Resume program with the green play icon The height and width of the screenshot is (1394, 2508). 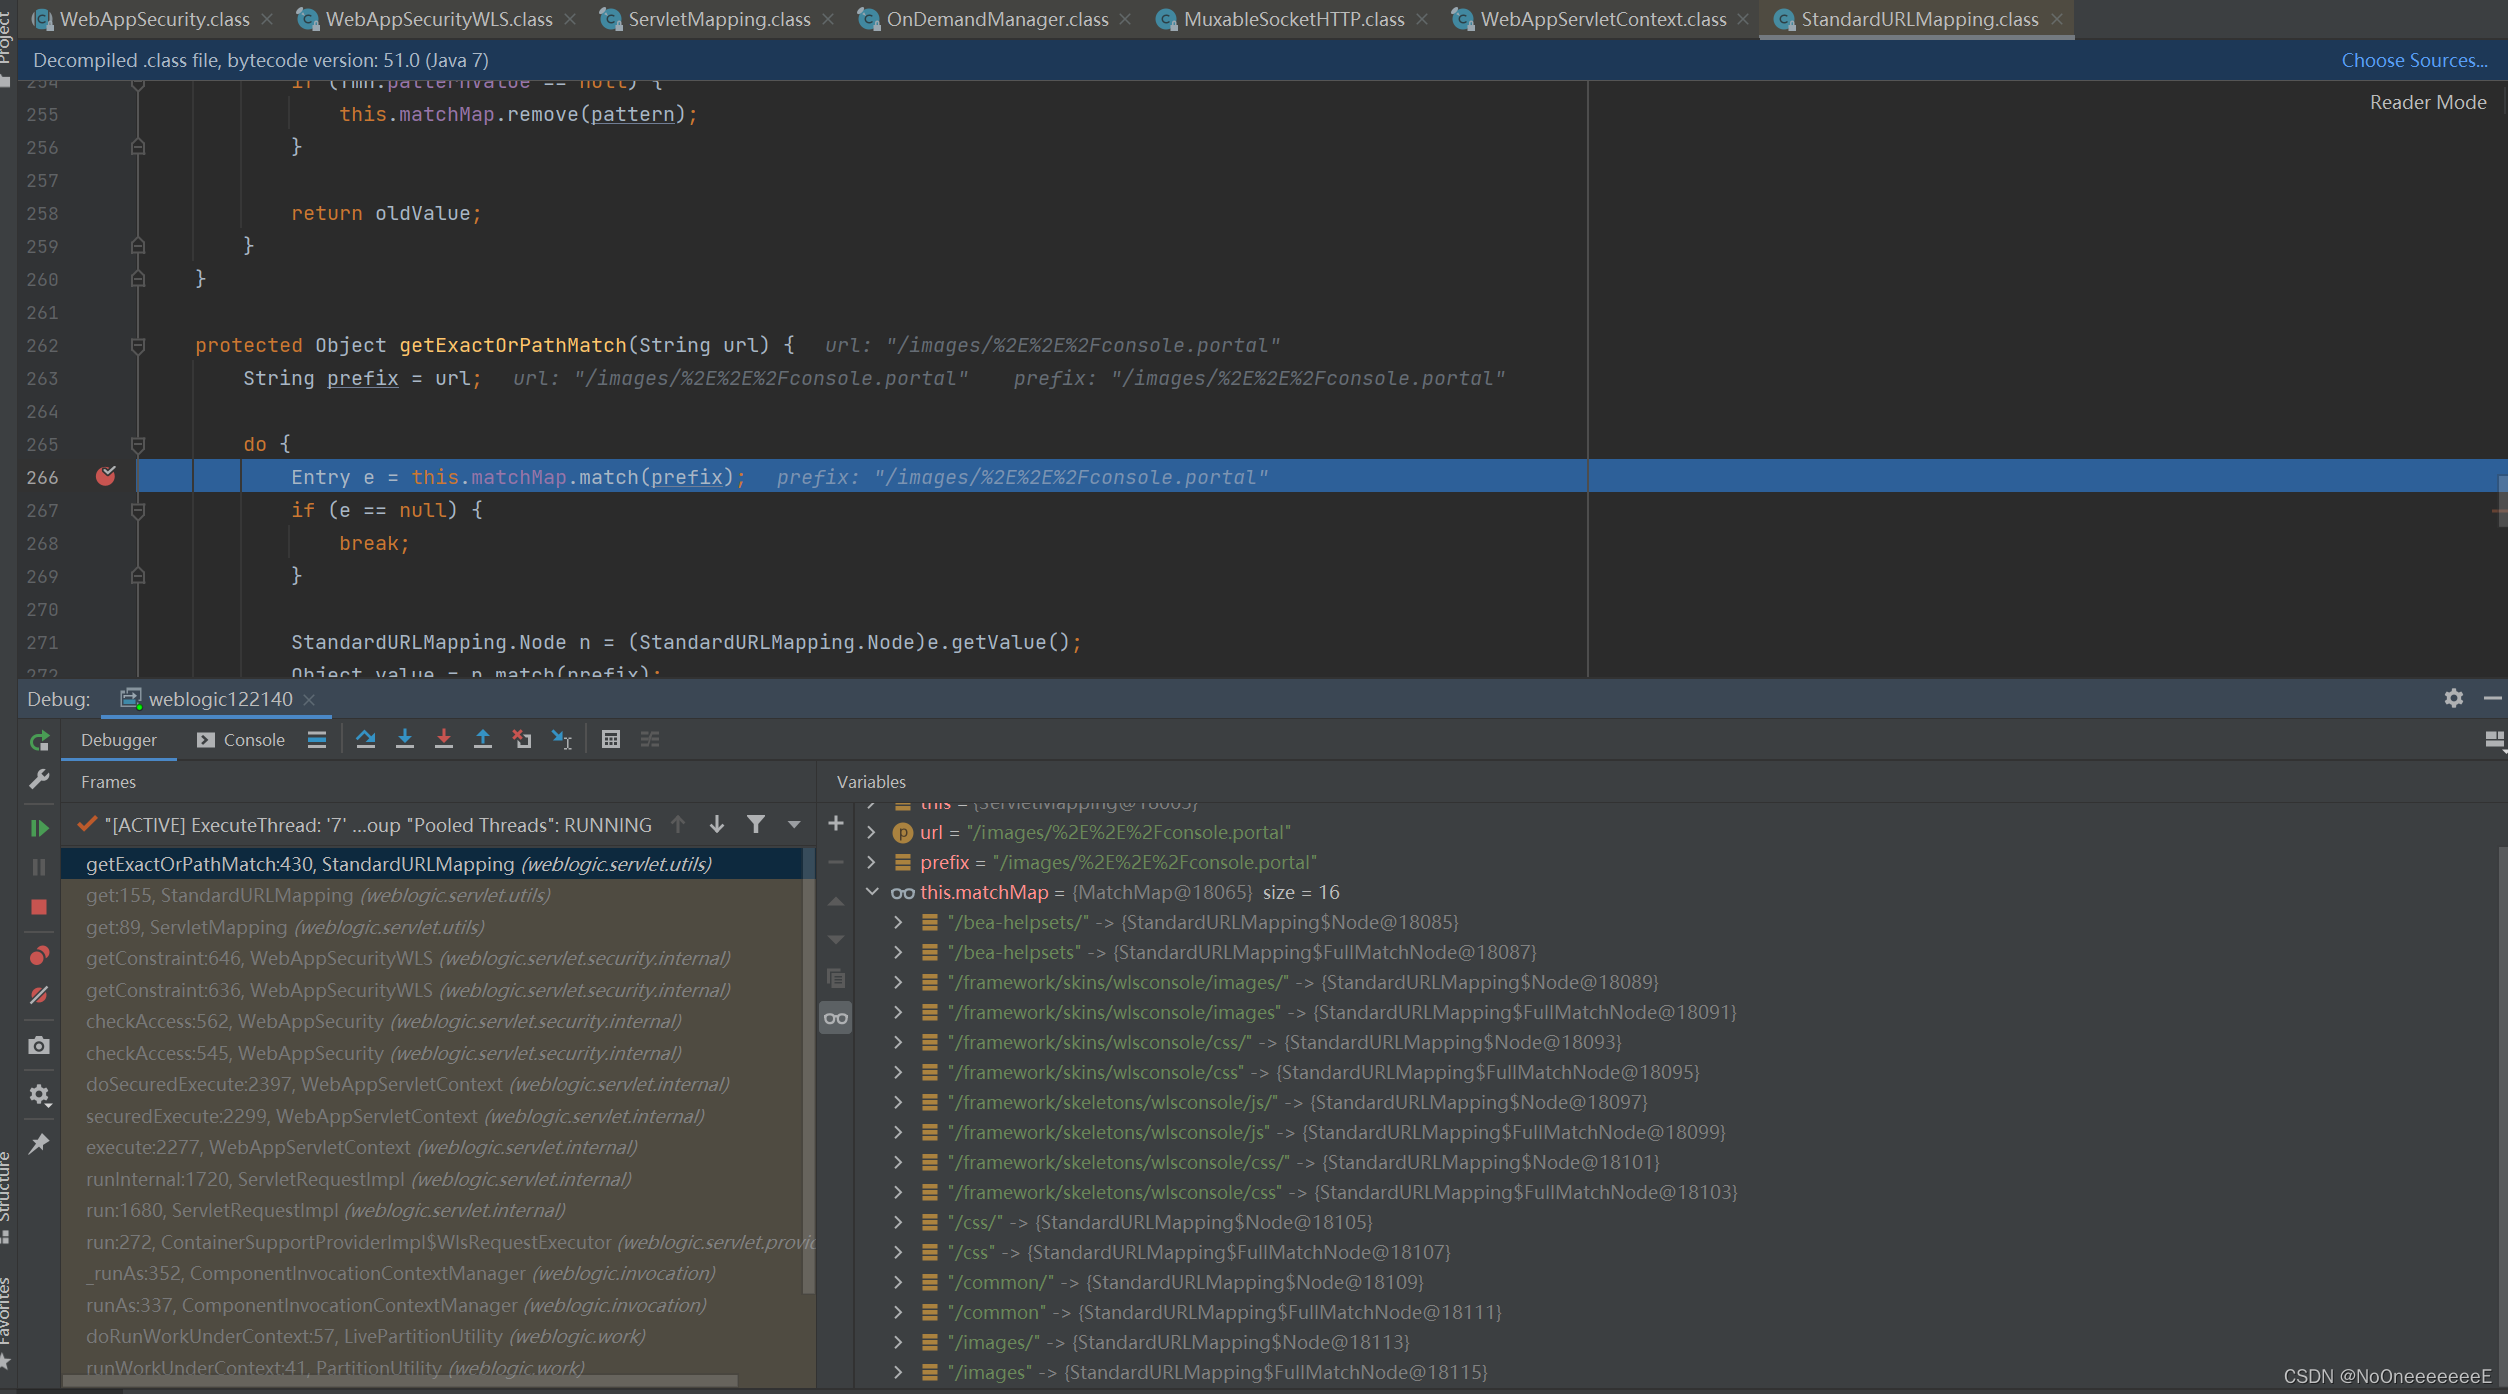(39, 828)
